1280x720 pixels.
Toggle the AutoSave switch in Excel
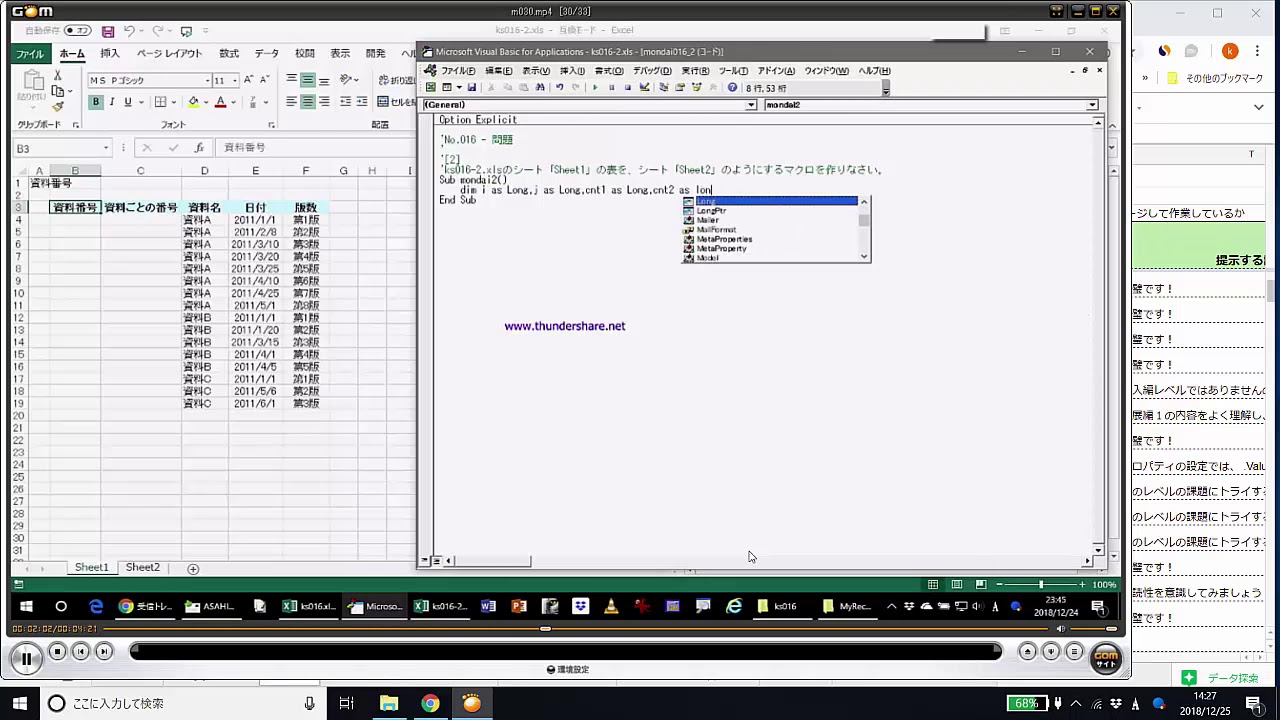point(78,31)
